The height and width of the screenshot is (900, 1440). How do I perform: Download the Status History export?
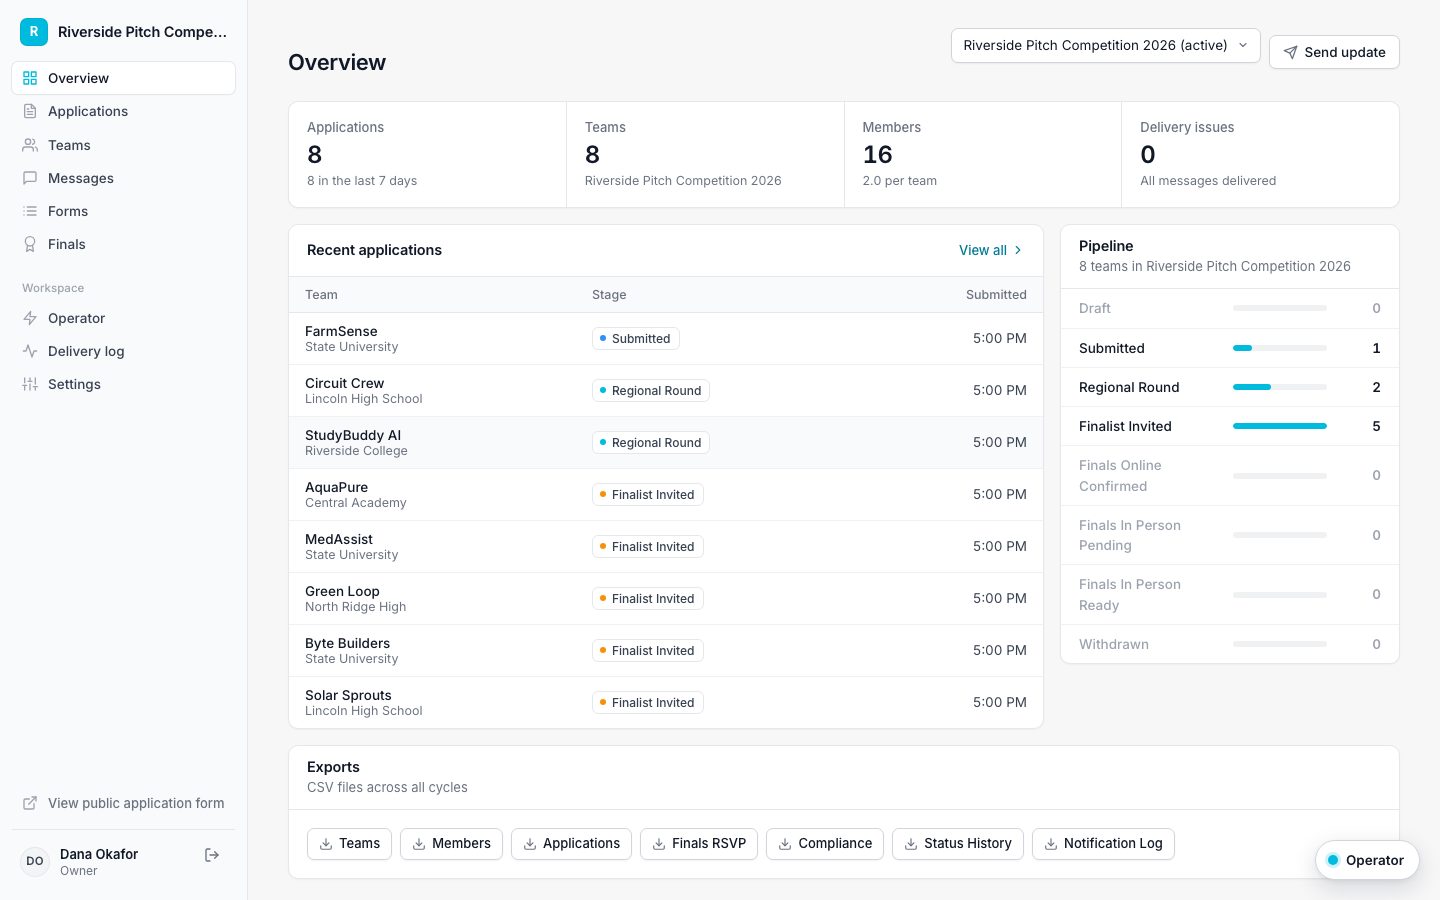click(958, 844)
